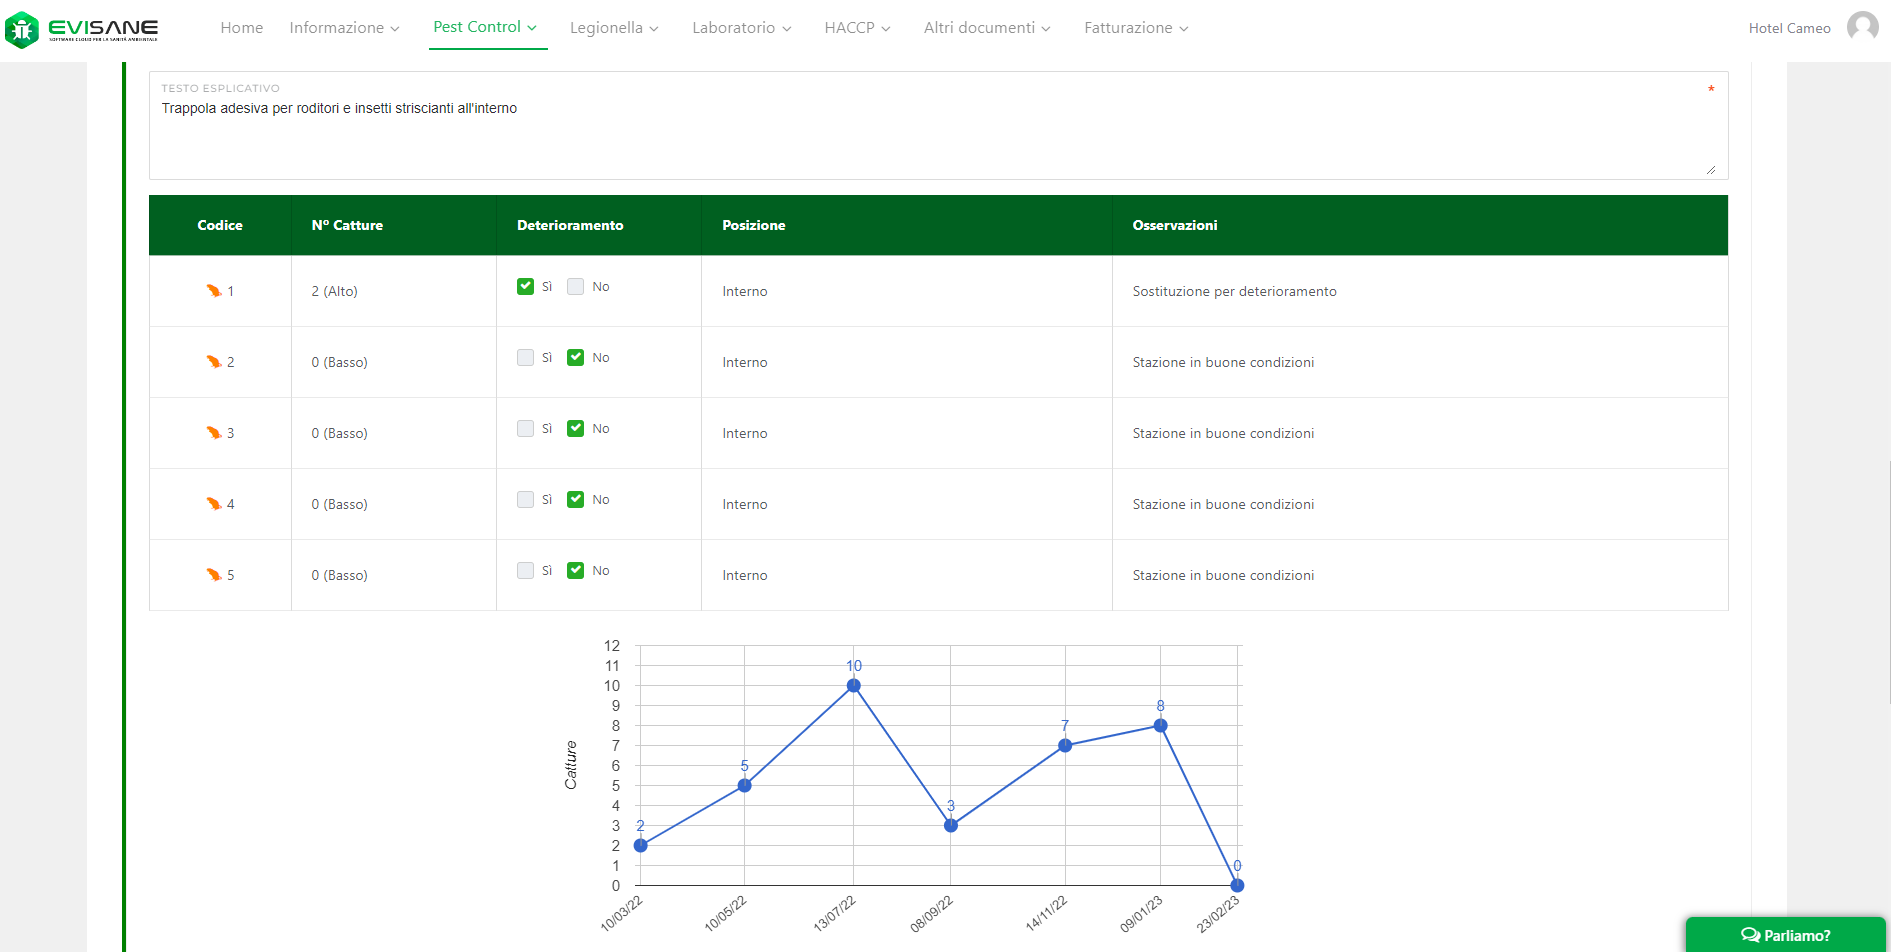Click the chat bubble icon in Parliamo
This screenshot has height=952, width=1891.
1750,935
